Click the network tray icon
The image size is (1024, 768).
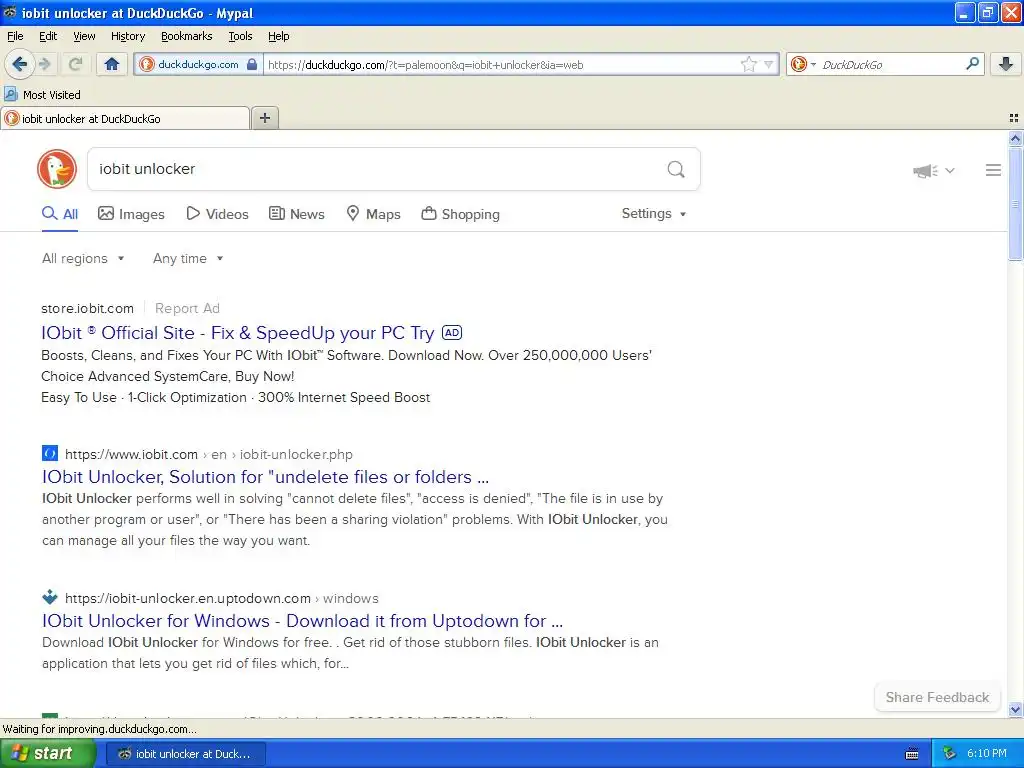949,754
